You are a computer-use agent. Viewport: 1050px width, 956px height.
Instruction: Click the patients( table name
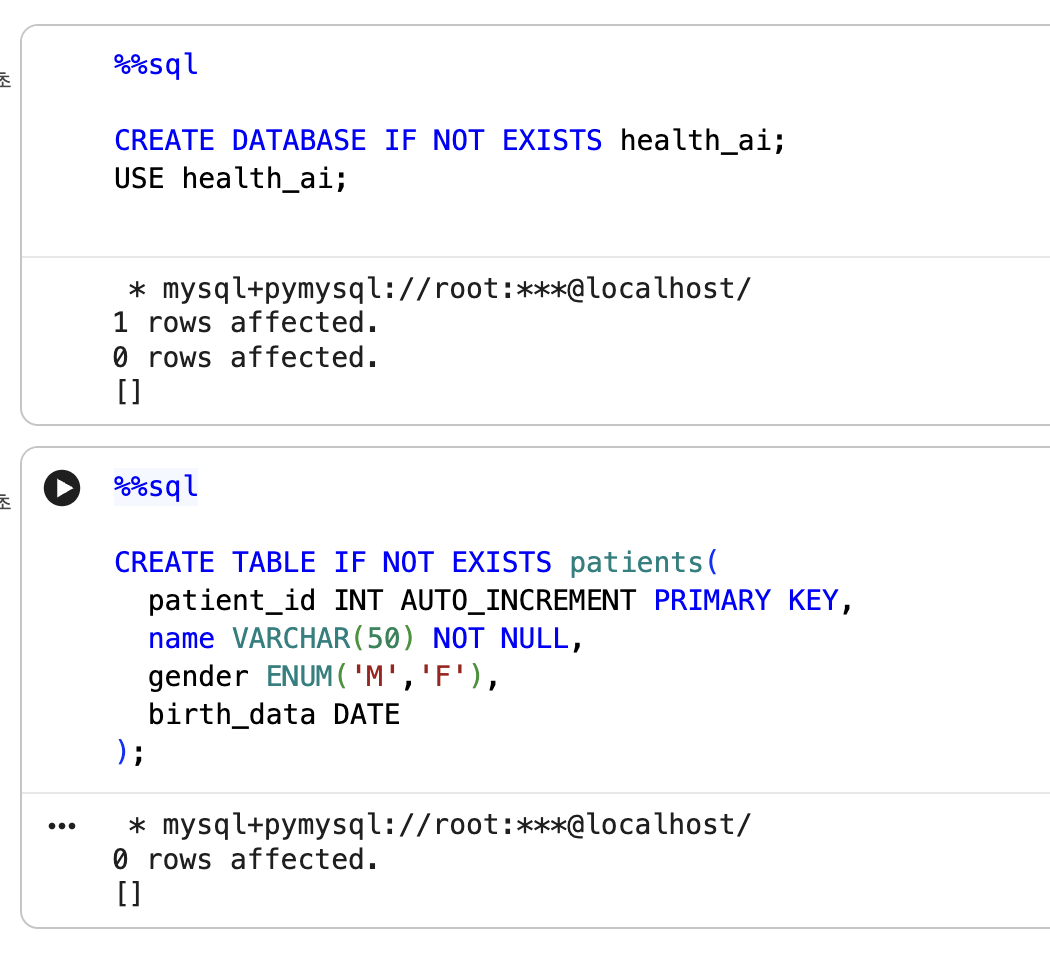[644, 562]
